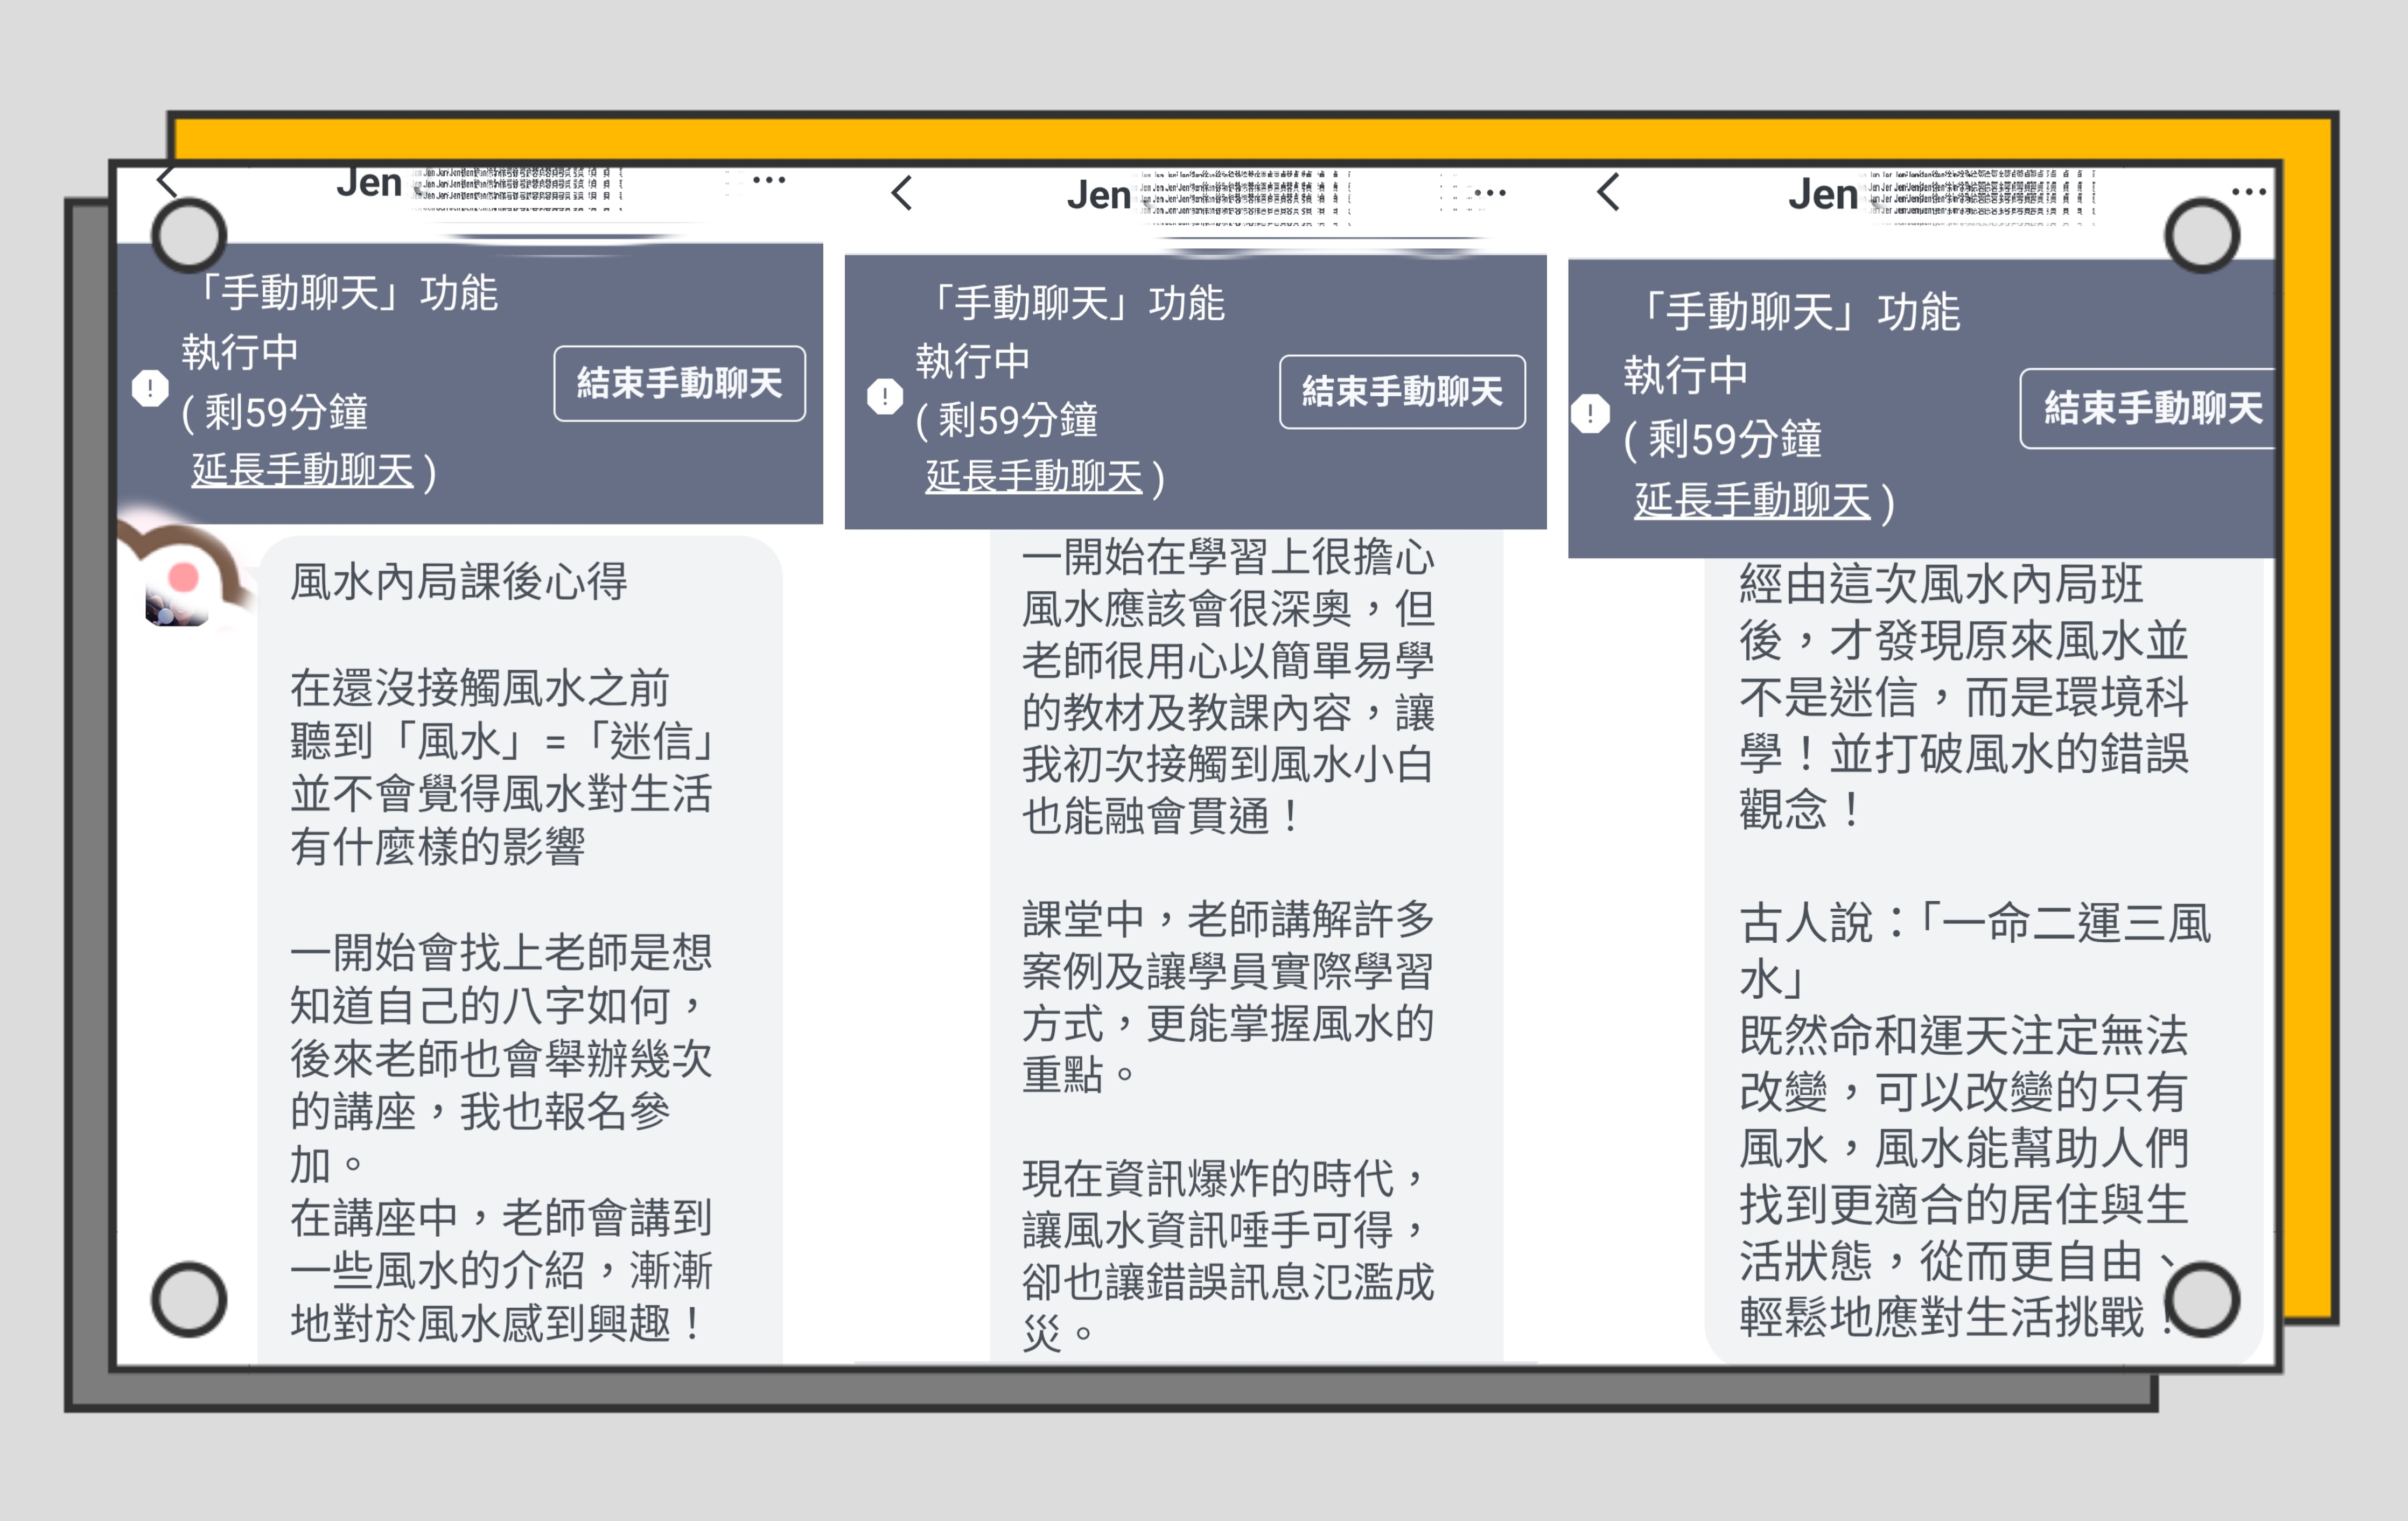Click the back arrow in the middle chat
2408x1521 pixels.
point(902,193)
